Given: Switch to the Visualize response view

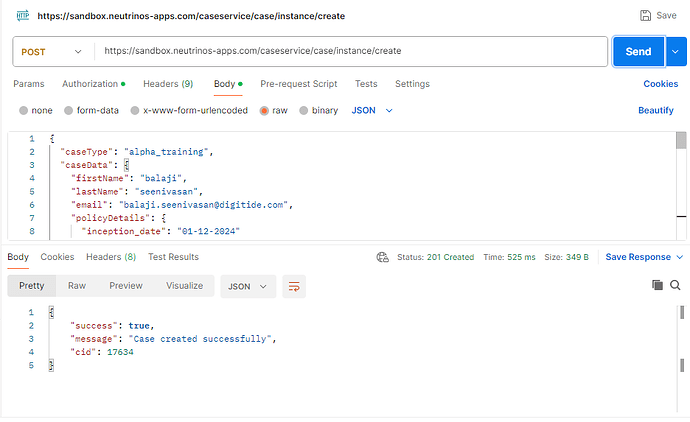Looking at the screenshot, I should (184, 286).
